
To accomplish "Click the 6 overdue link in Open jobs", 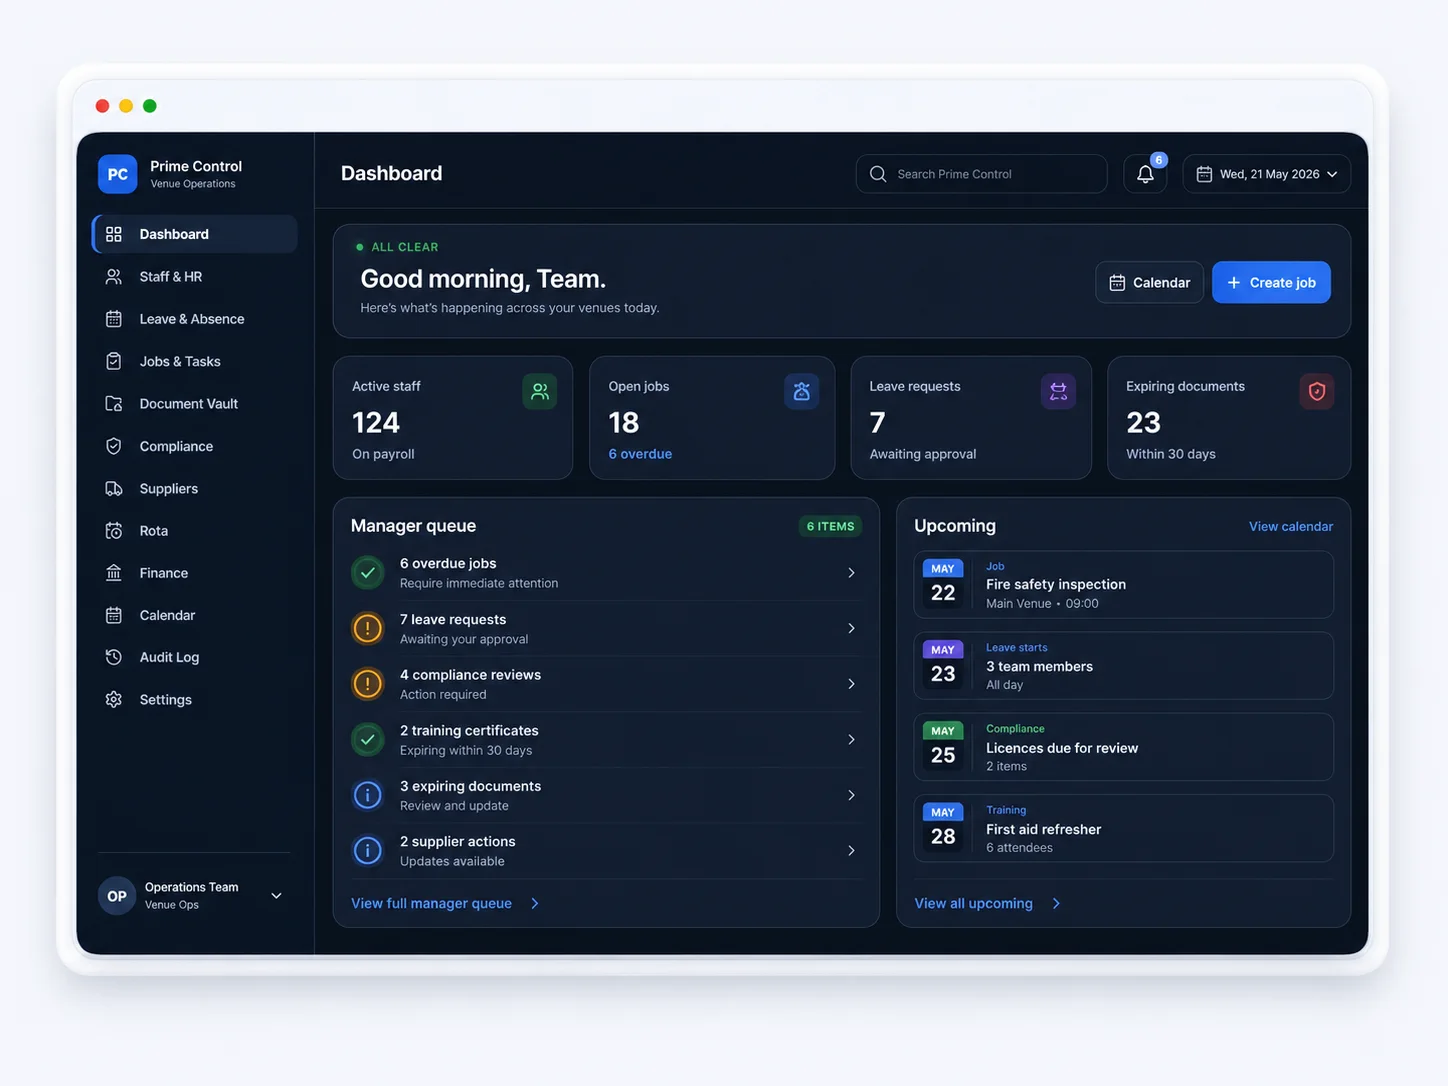I will pos(640,454).
